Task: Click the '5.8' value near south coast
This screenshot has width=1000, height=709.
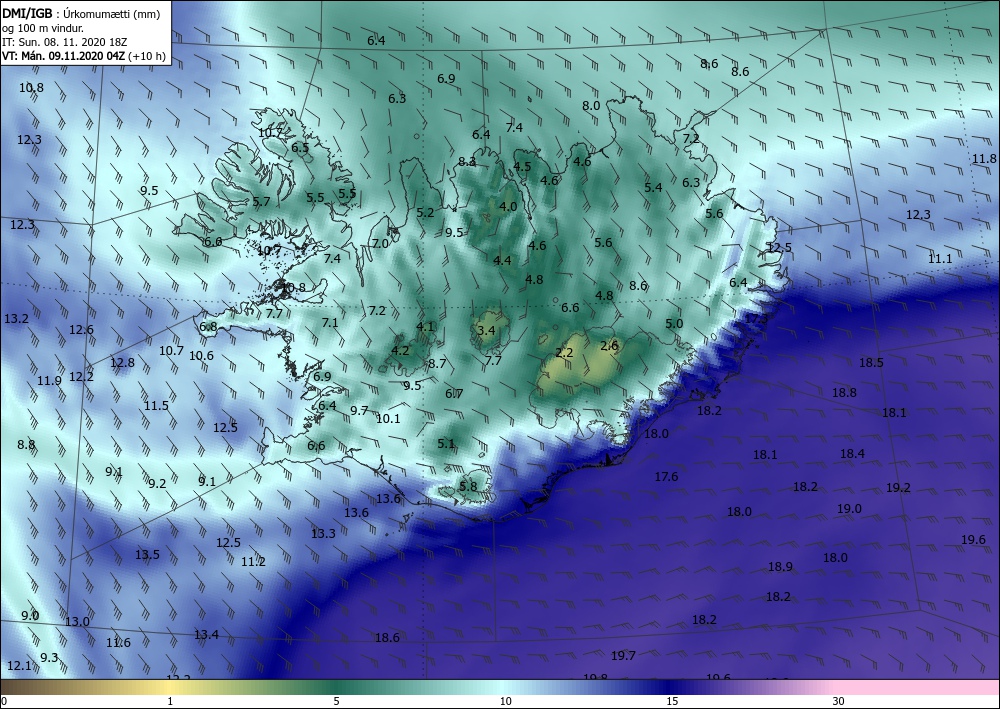Action: tap(468, 487)
